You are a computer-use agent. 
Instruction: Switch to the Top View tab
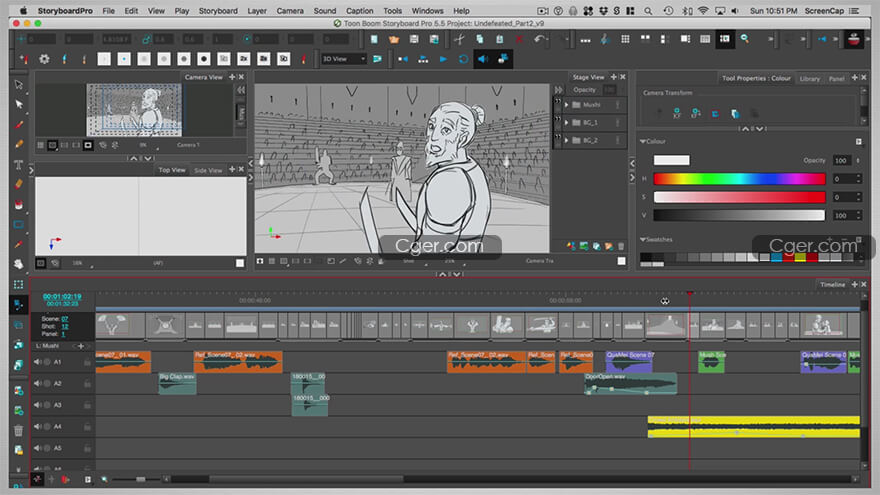(172, 169)
